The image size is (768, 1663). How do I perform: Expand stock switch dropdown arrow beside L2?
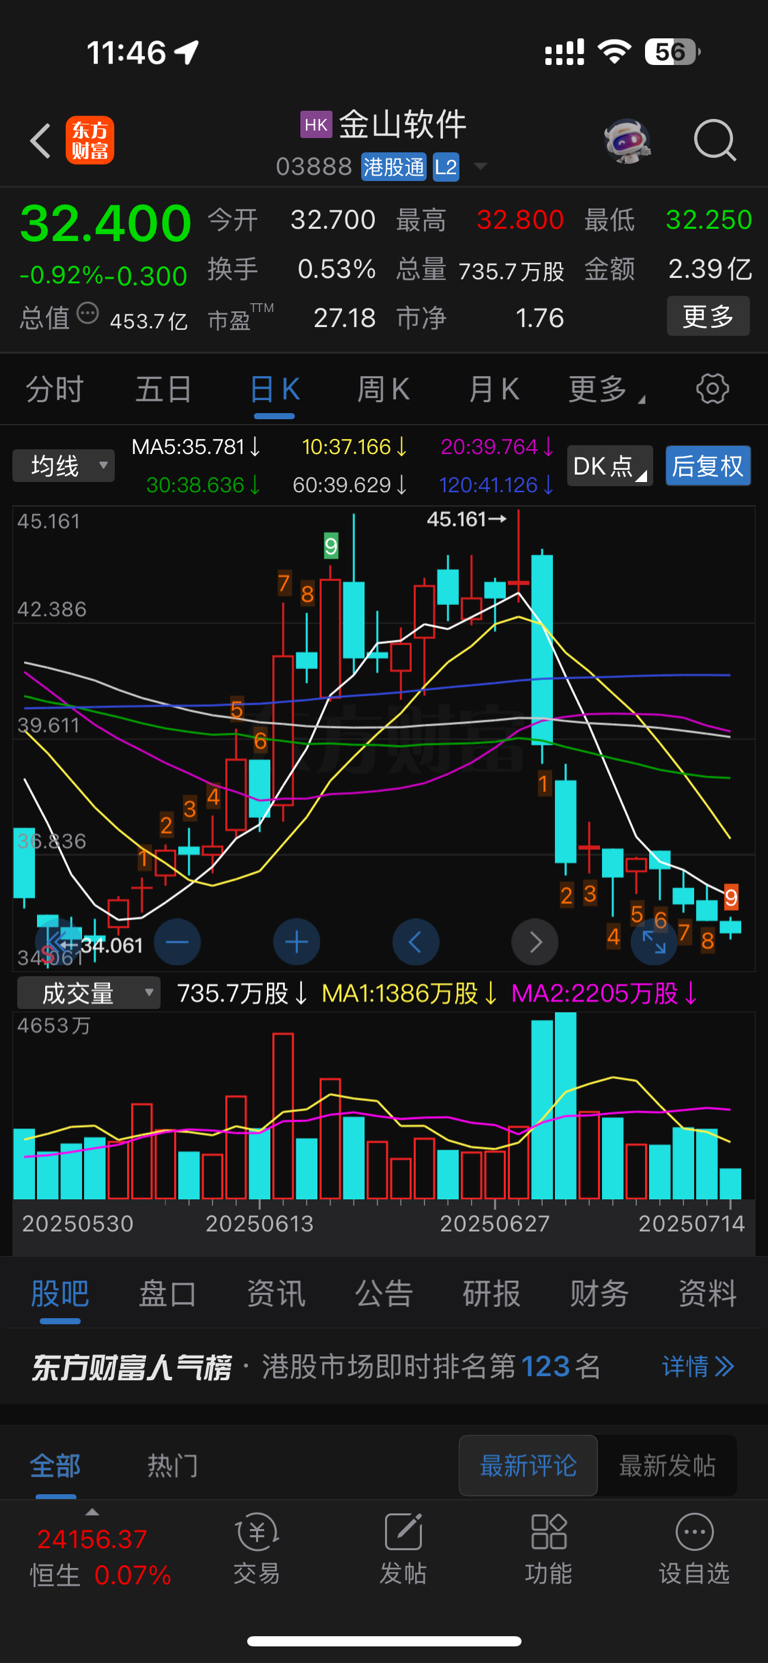click(x=480, y=167)
